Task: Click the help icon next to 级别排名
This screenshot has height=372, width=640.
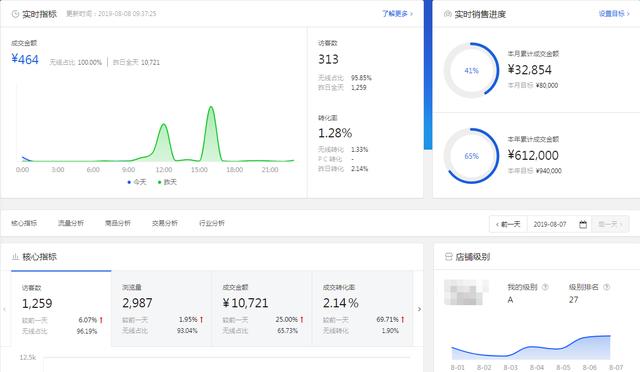Action: point(607,287)
